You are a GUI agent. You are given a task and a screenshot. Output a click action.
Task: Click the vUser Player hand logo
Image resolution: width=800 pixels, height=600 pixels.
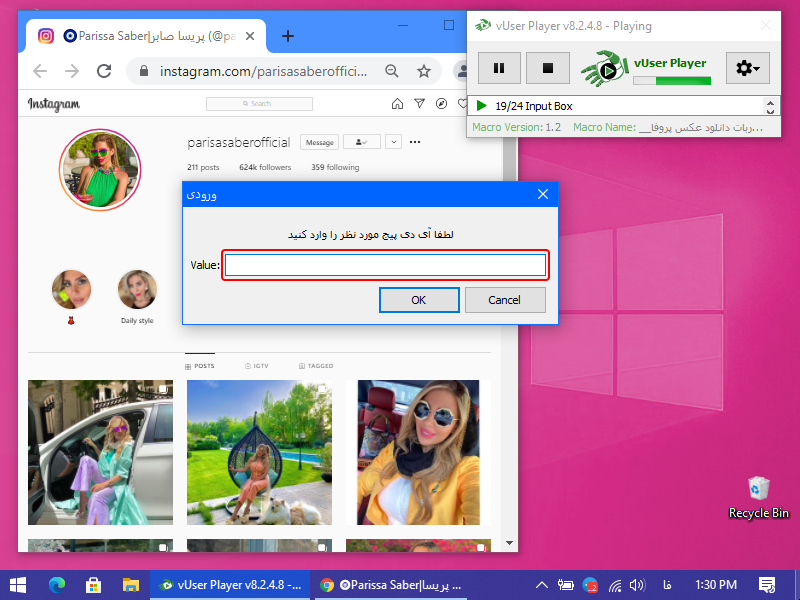click(x=605, y=68)
